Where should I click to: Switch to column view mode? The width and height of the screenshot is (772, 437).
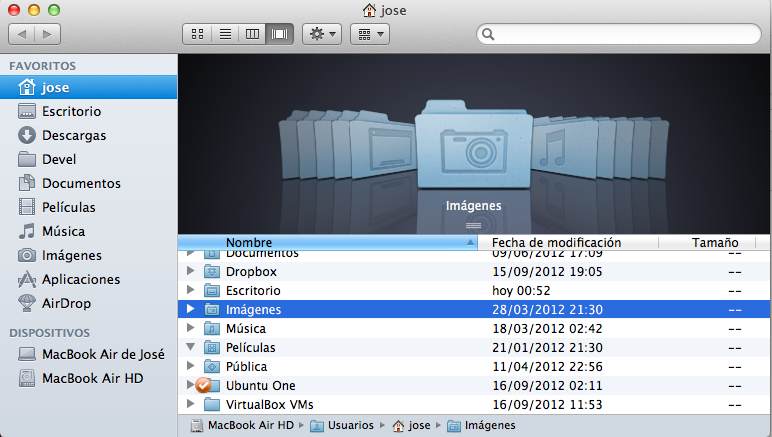[252, 34]
